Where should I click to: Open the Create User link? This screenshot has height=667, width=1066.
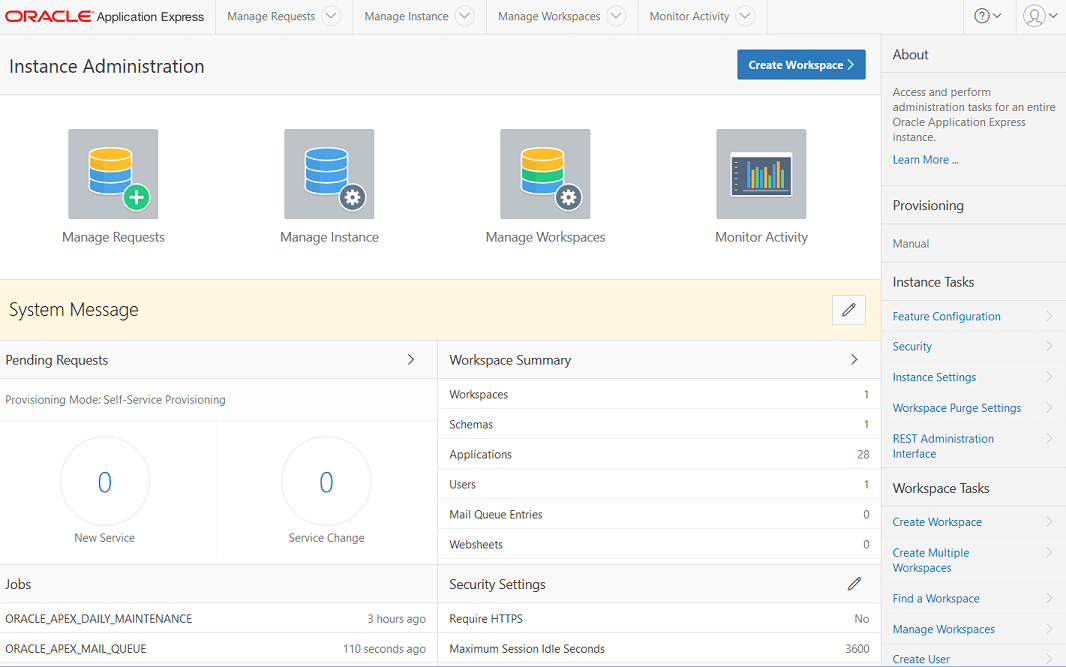pos(921,659)
